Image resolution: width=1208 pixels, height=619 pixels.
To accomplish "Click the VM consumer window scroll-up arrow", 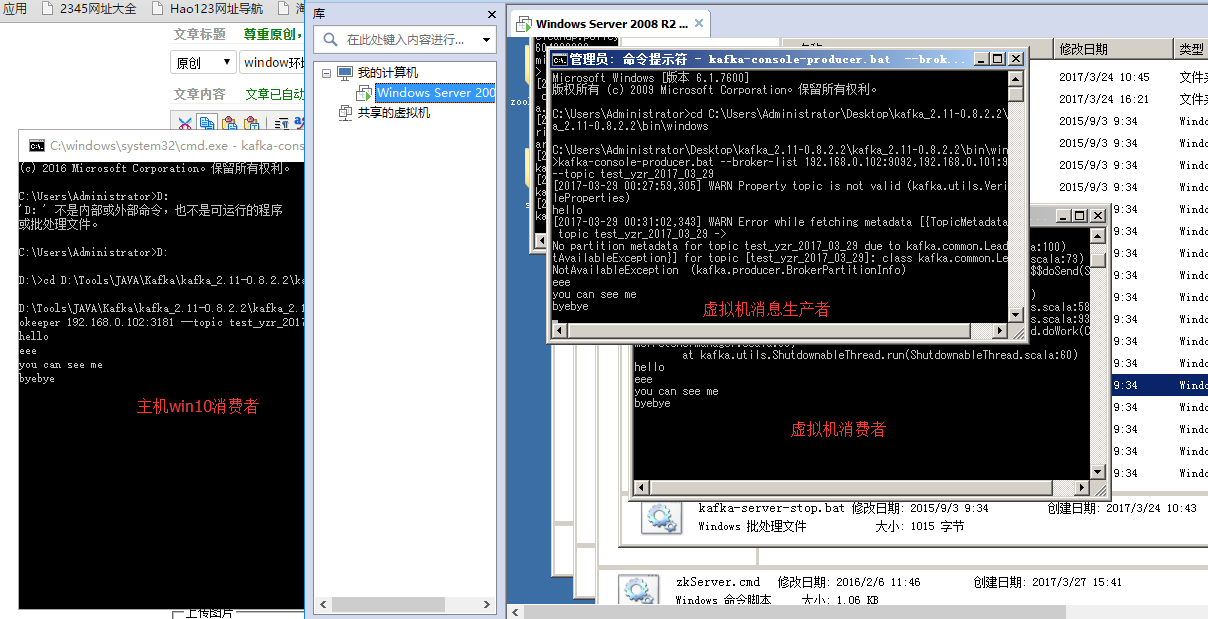I will [x=1098, y=234].
